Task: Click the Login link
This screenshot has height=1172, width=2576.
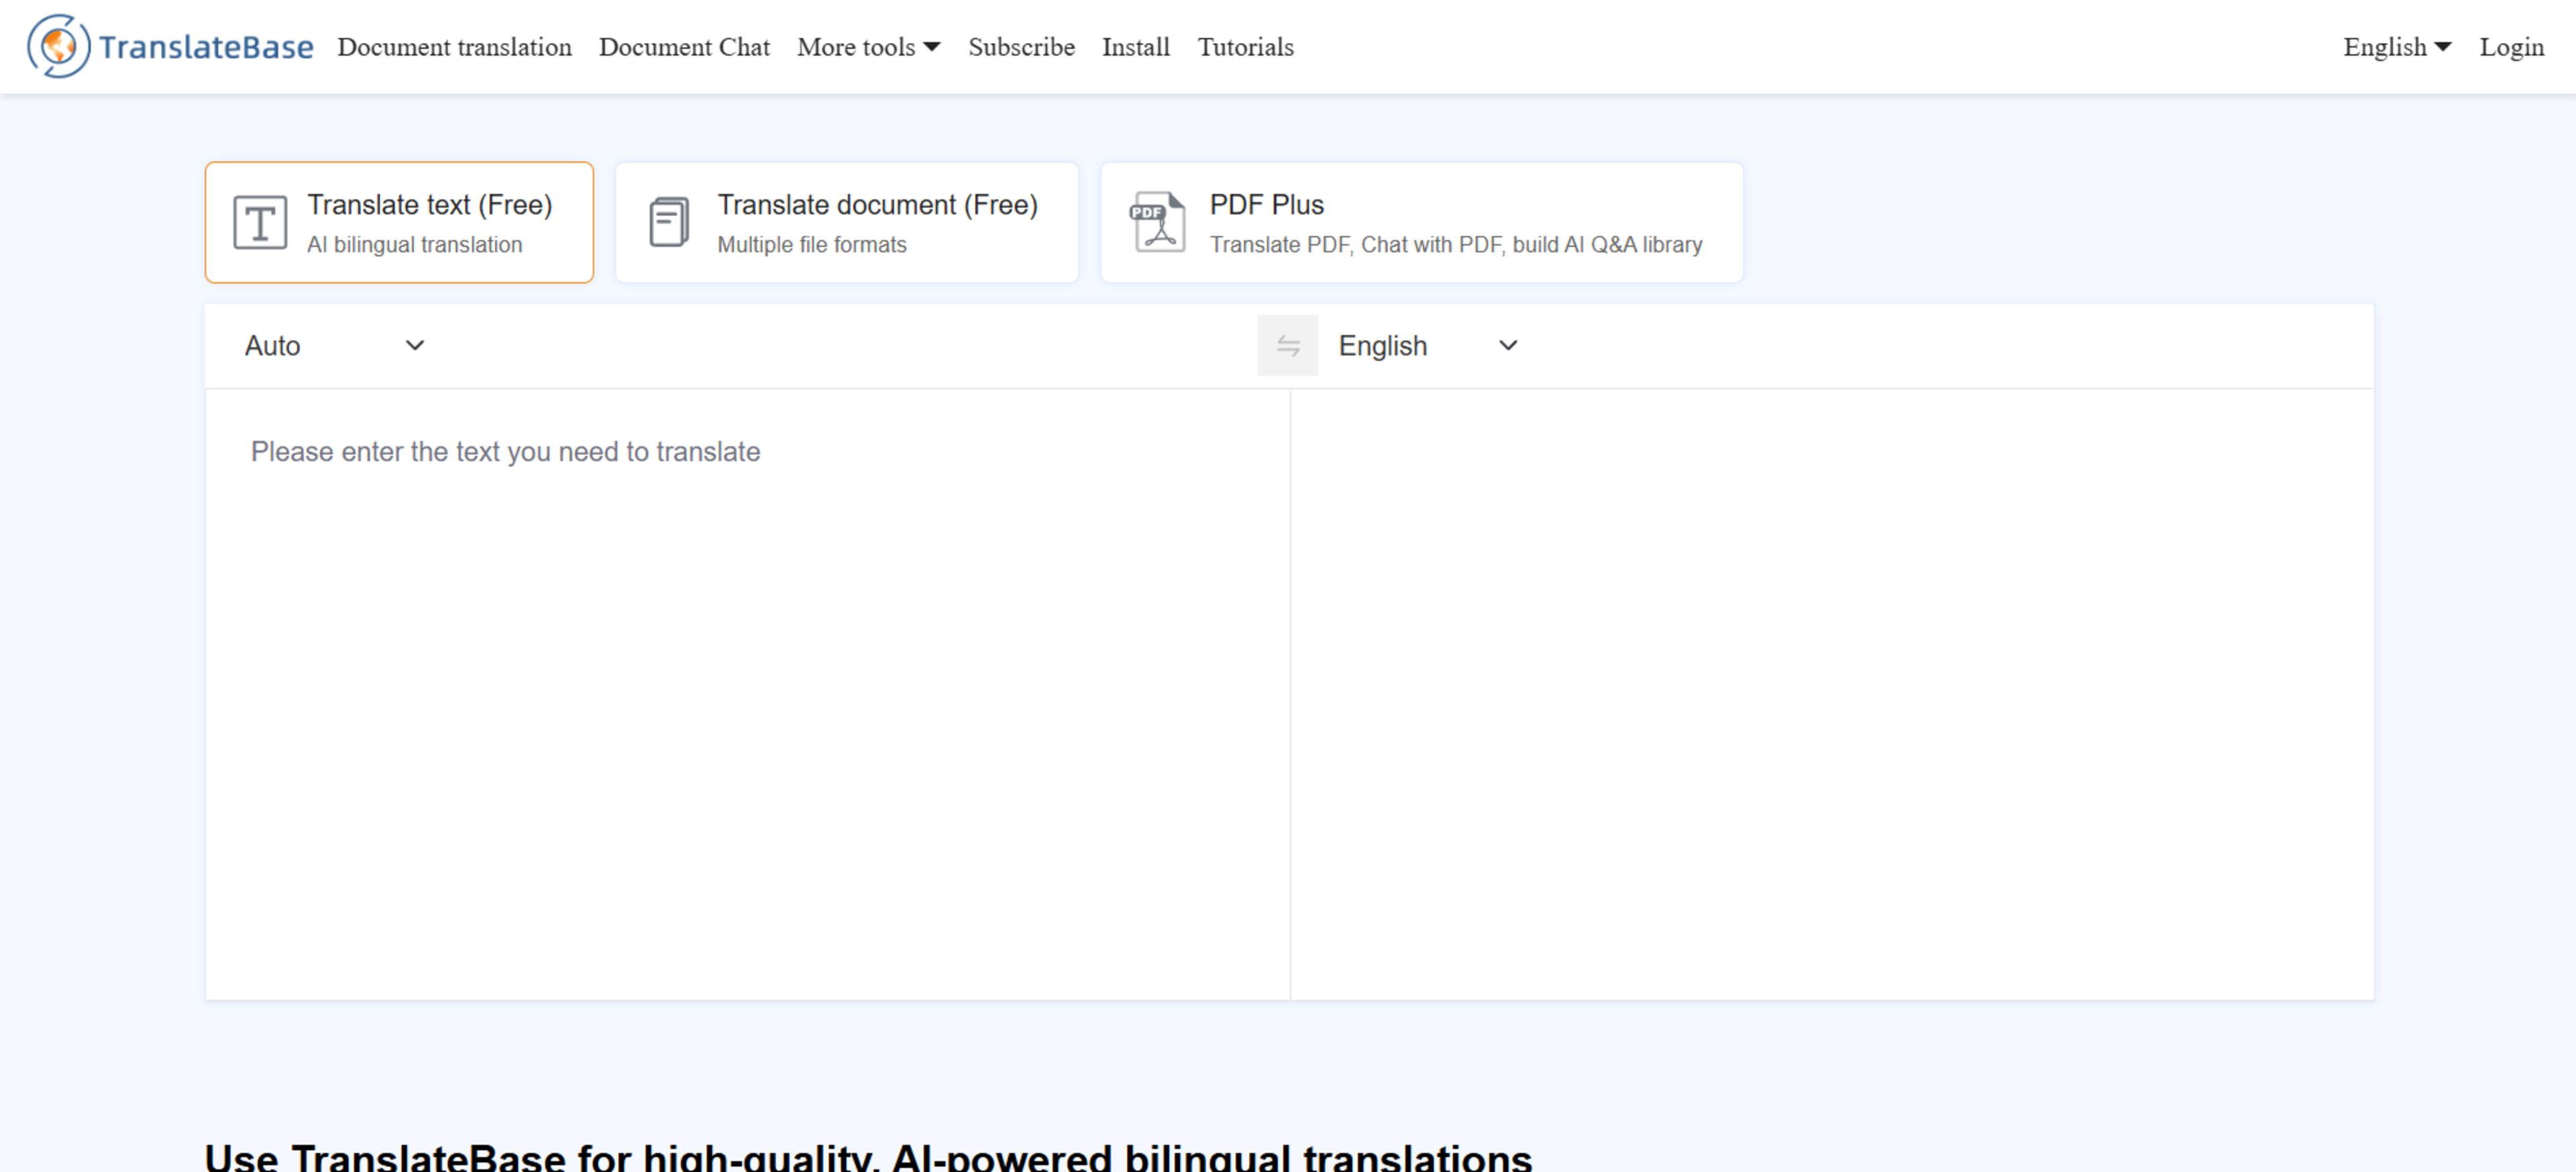Action: [2511, 47]
